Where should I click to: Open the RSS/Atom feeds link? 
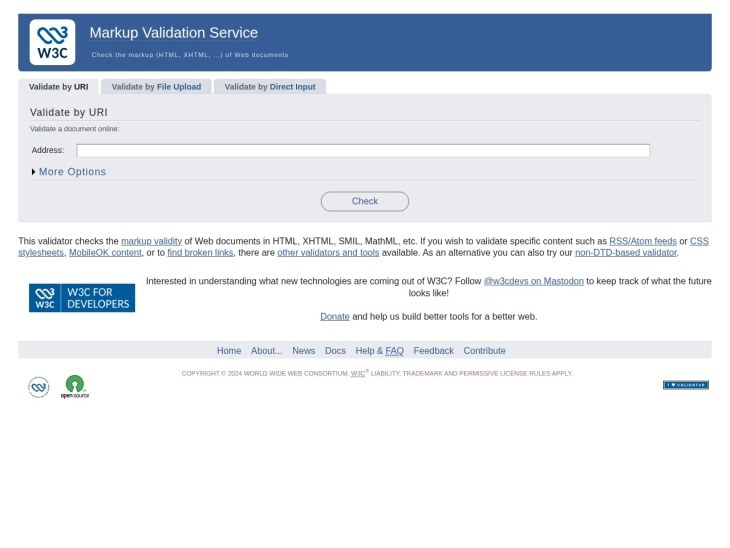click(x=643, y=241)
